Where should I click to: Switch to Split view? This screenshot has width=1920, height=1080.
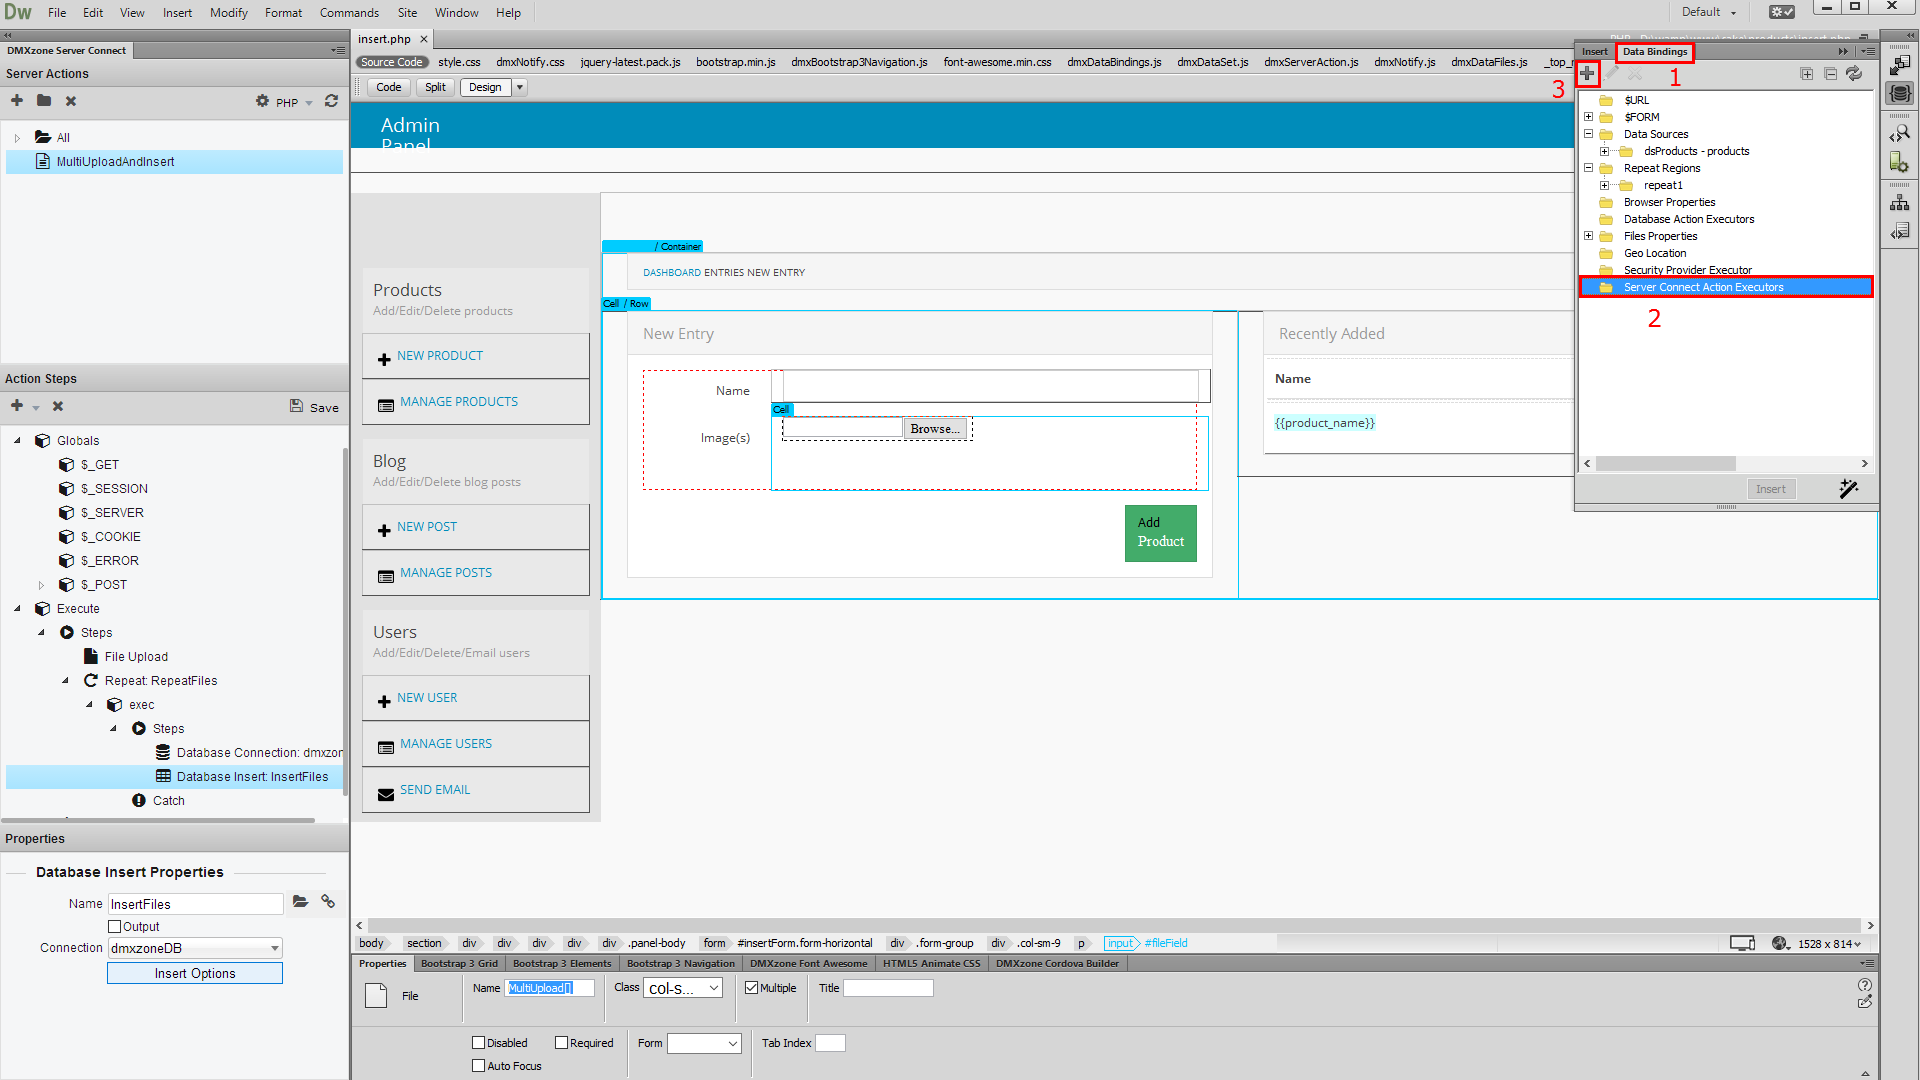click(x=435, y=87)
